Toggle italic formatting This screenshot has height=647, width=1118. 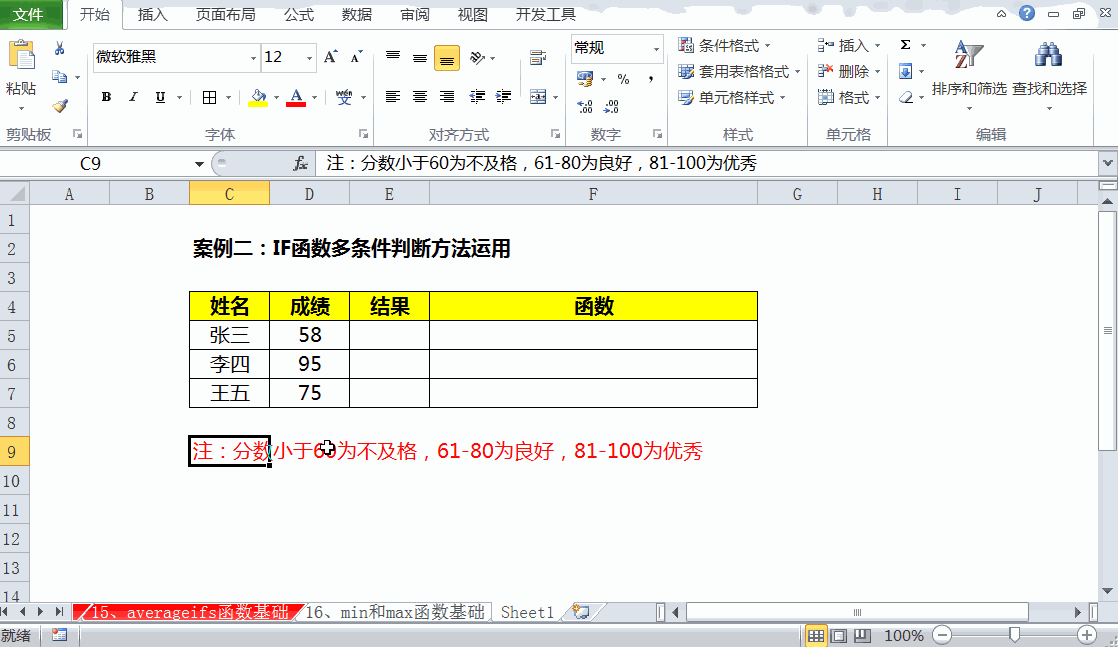point(133,97)
